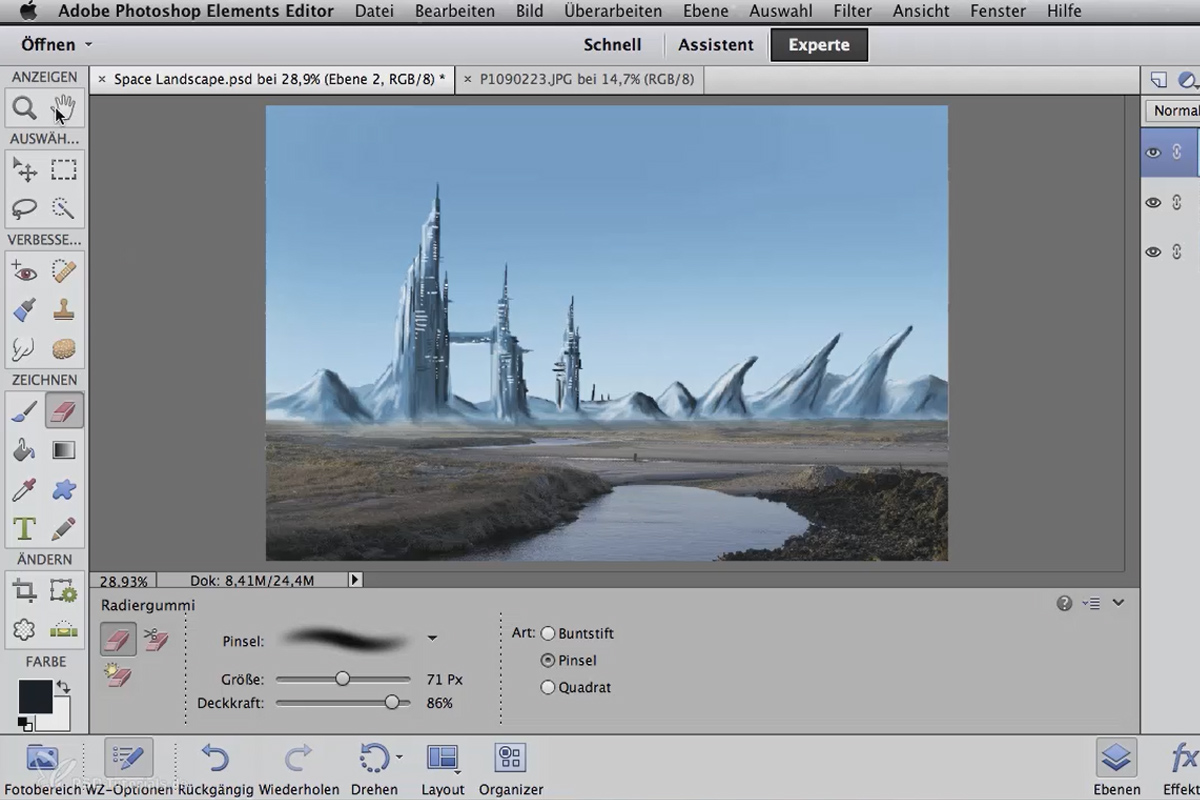
Task: Select the Gradient tool
Action: (64, 450)
